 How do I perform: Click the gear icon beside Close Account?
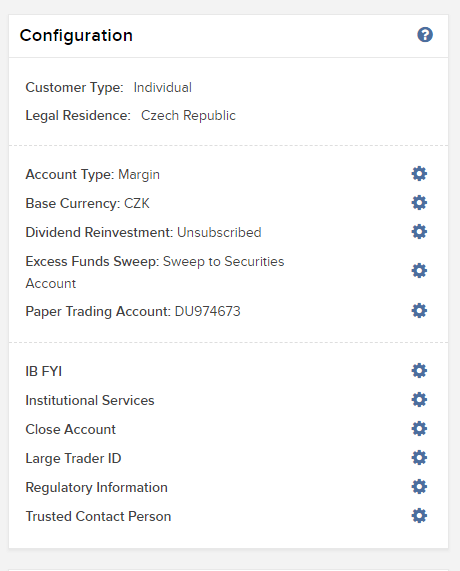point(419,429)
